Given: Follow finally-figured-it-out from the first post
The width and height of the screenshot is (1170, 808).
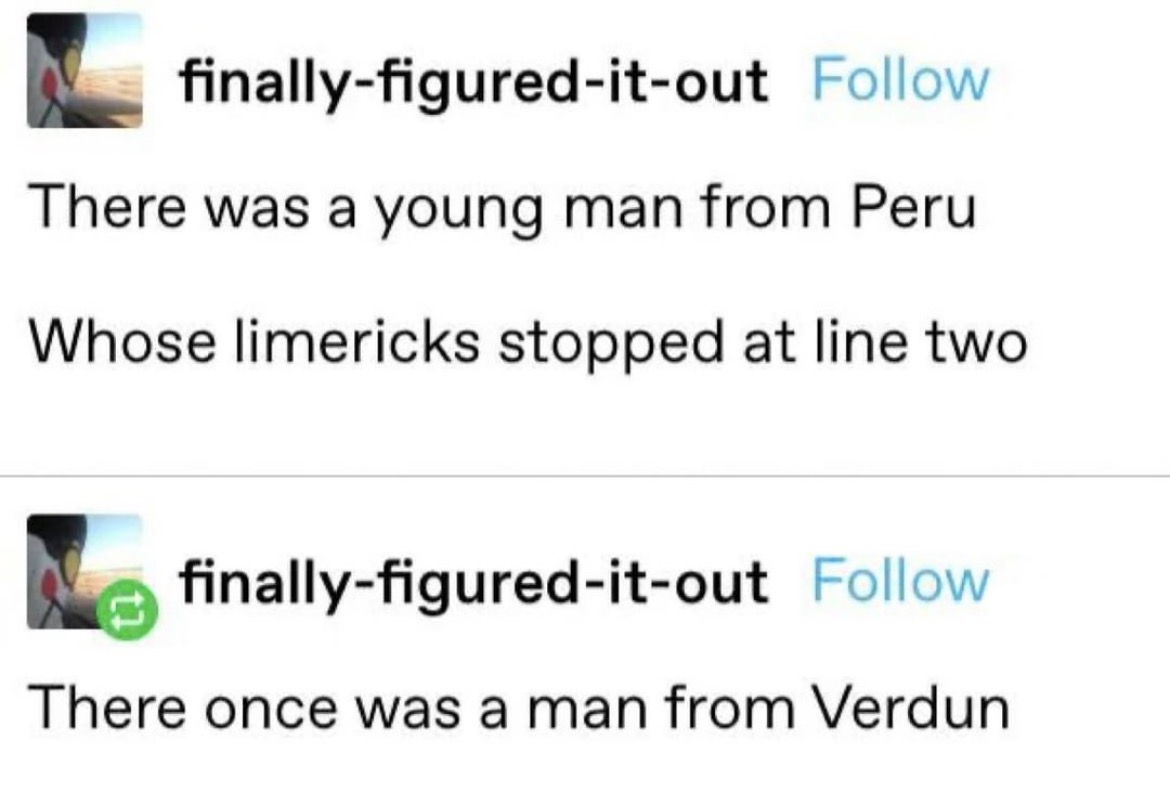Looking at the screenshot, I should tap(900, 79).
